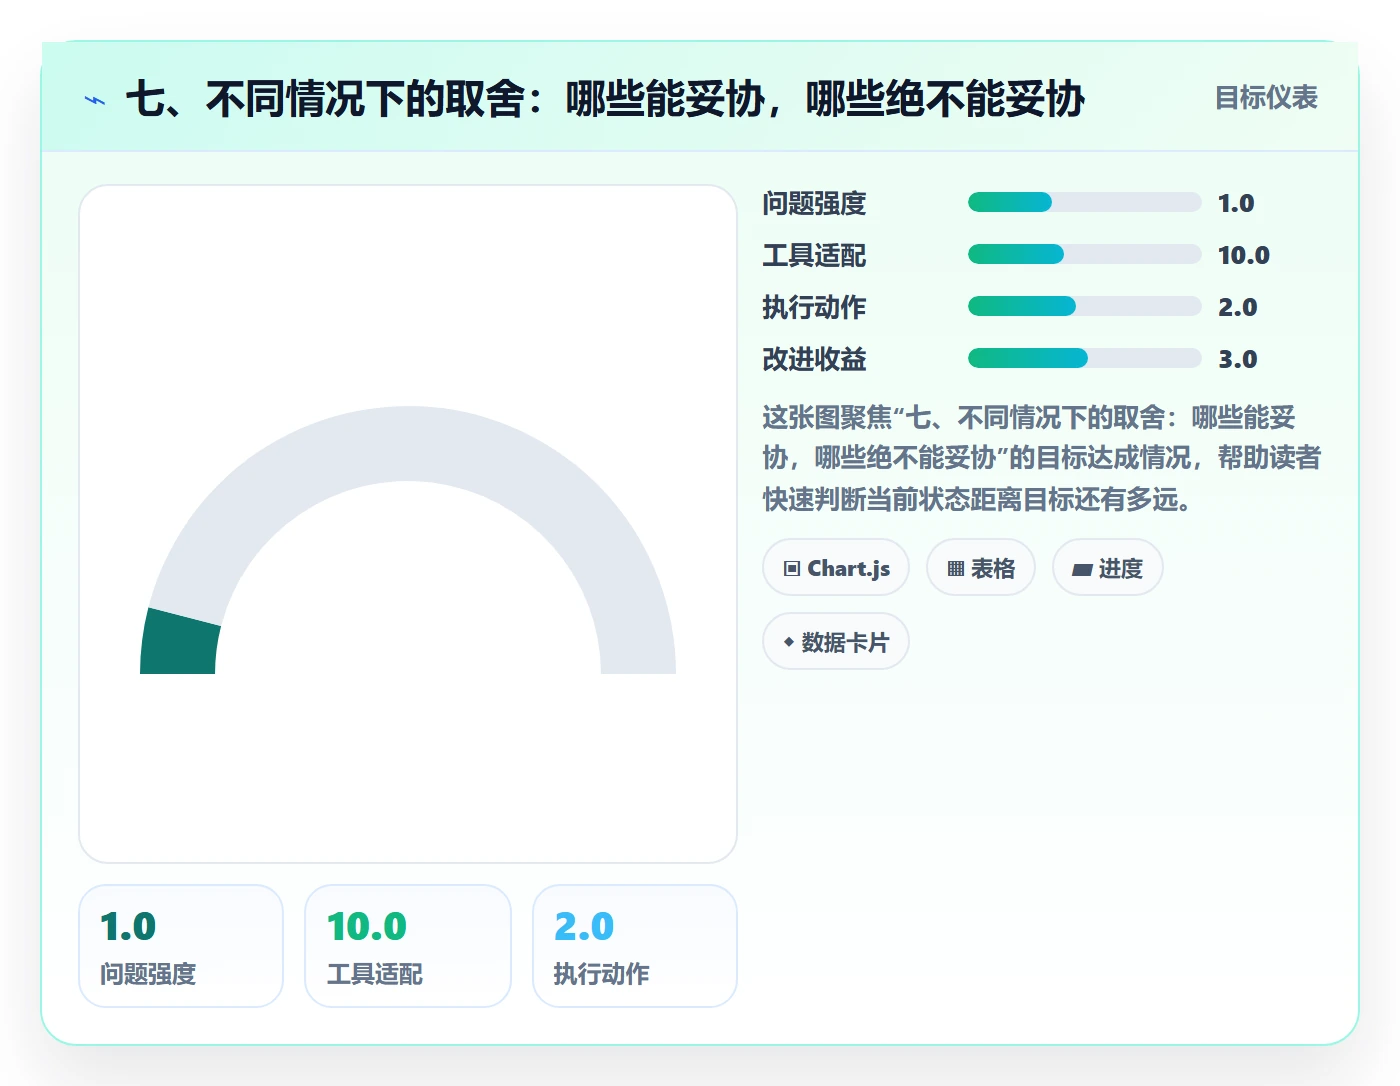Open the 工具适配 stat card below the gauge

tap(408, 946)
